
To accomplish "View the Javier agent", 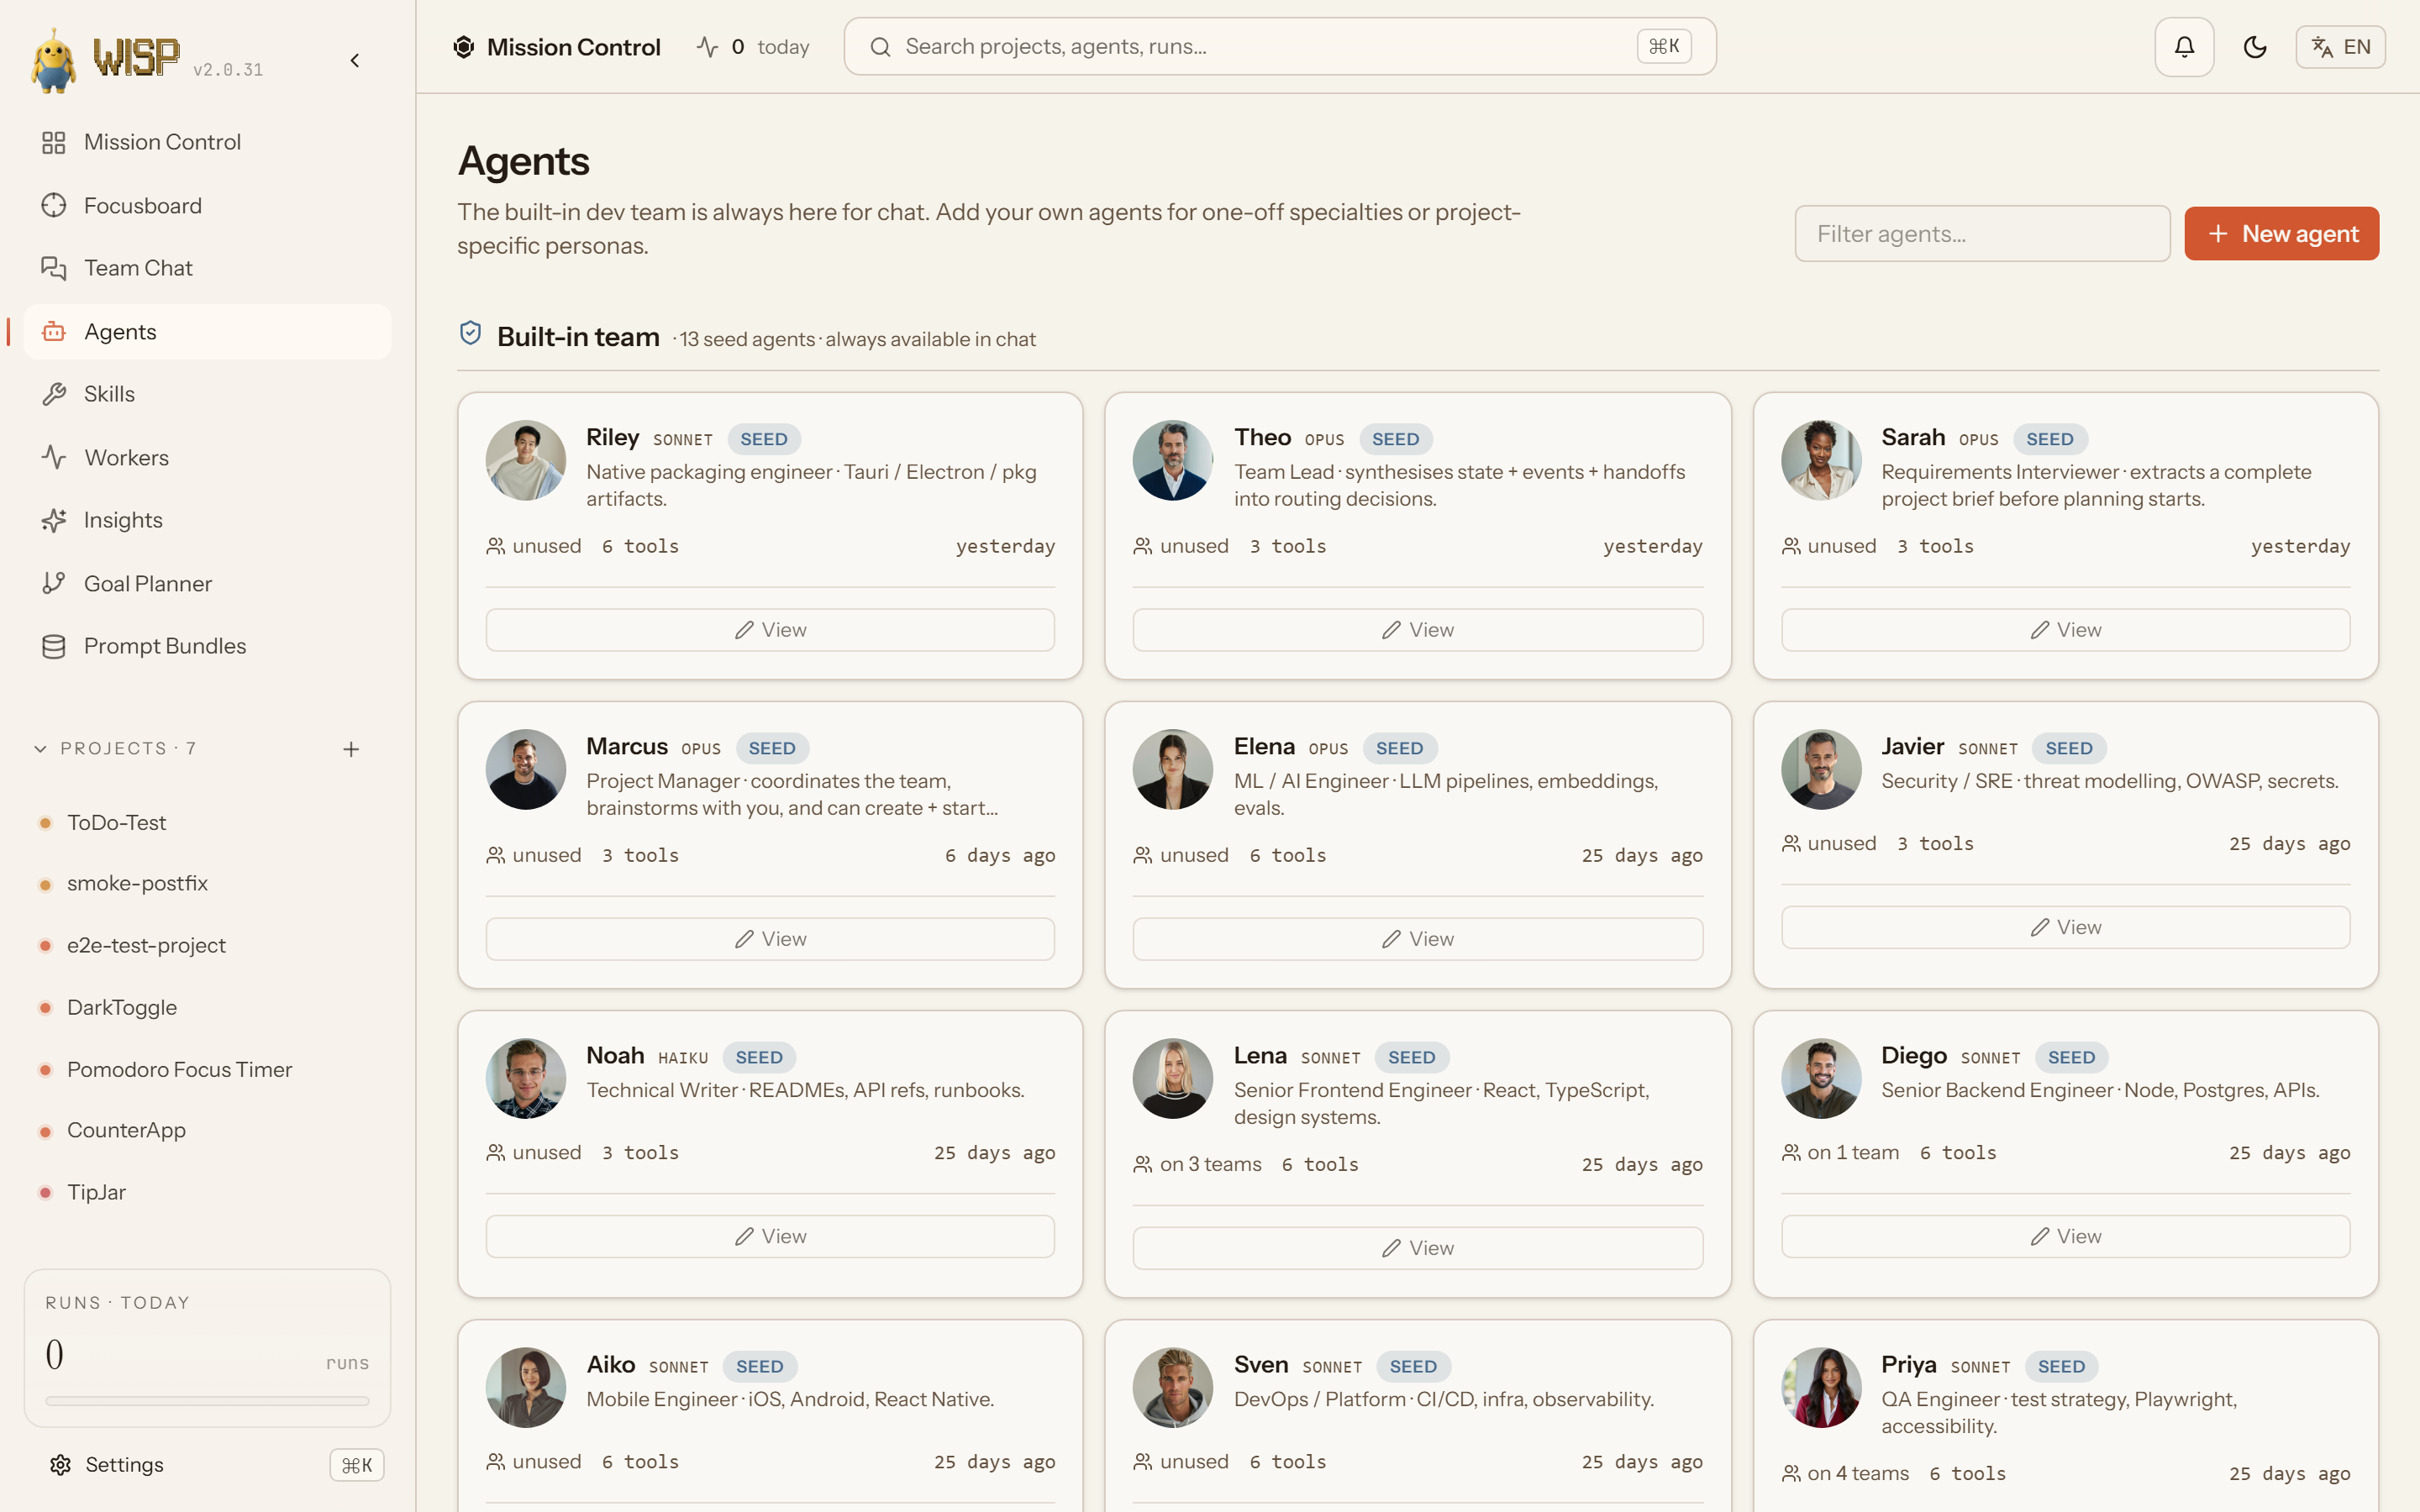I will coord(2066,927).
